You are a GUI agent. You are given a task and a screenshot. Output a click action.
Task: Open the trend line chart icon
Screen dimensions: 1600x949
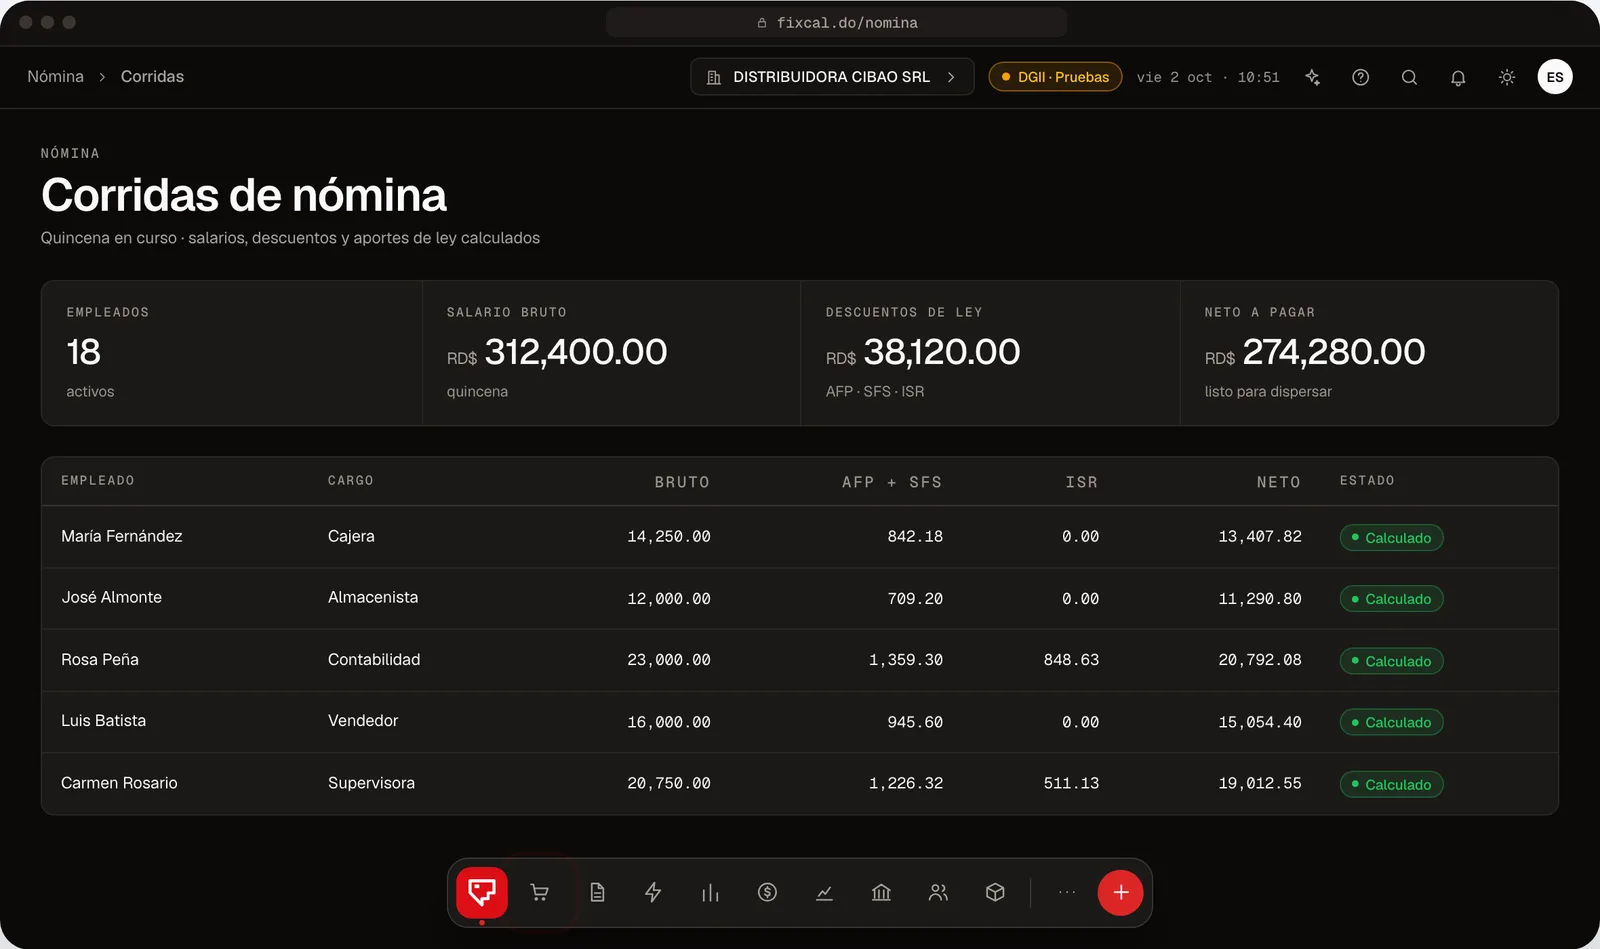tap(824, 892)
